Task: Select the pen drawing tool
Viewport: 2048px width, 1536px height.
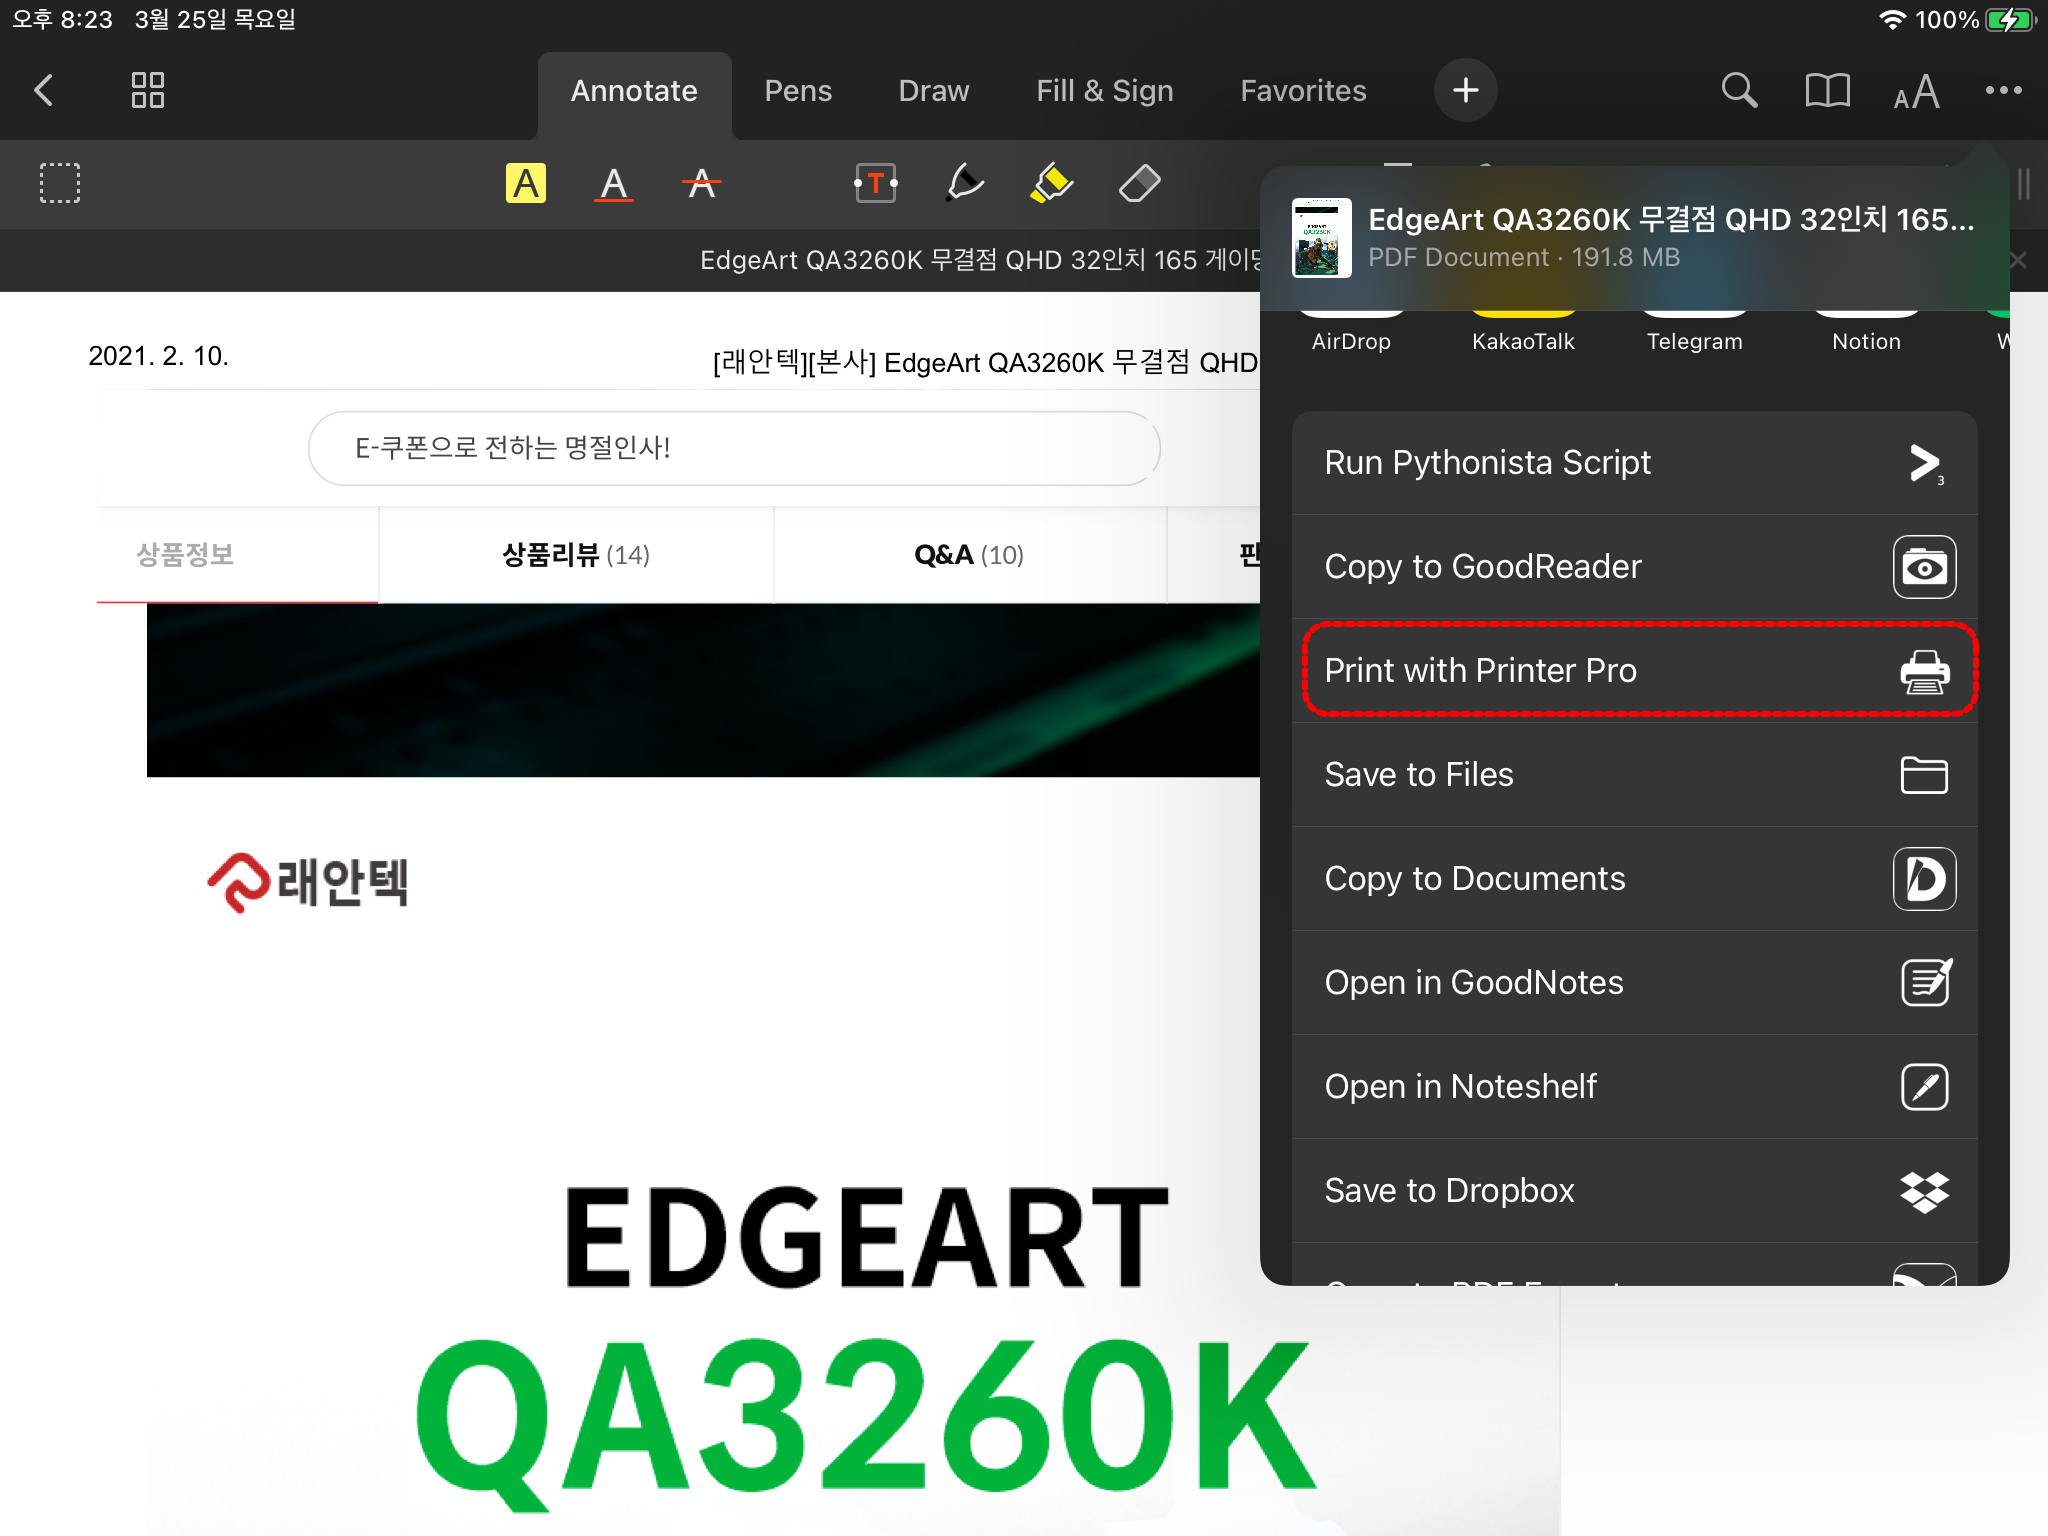Action: 964,184
